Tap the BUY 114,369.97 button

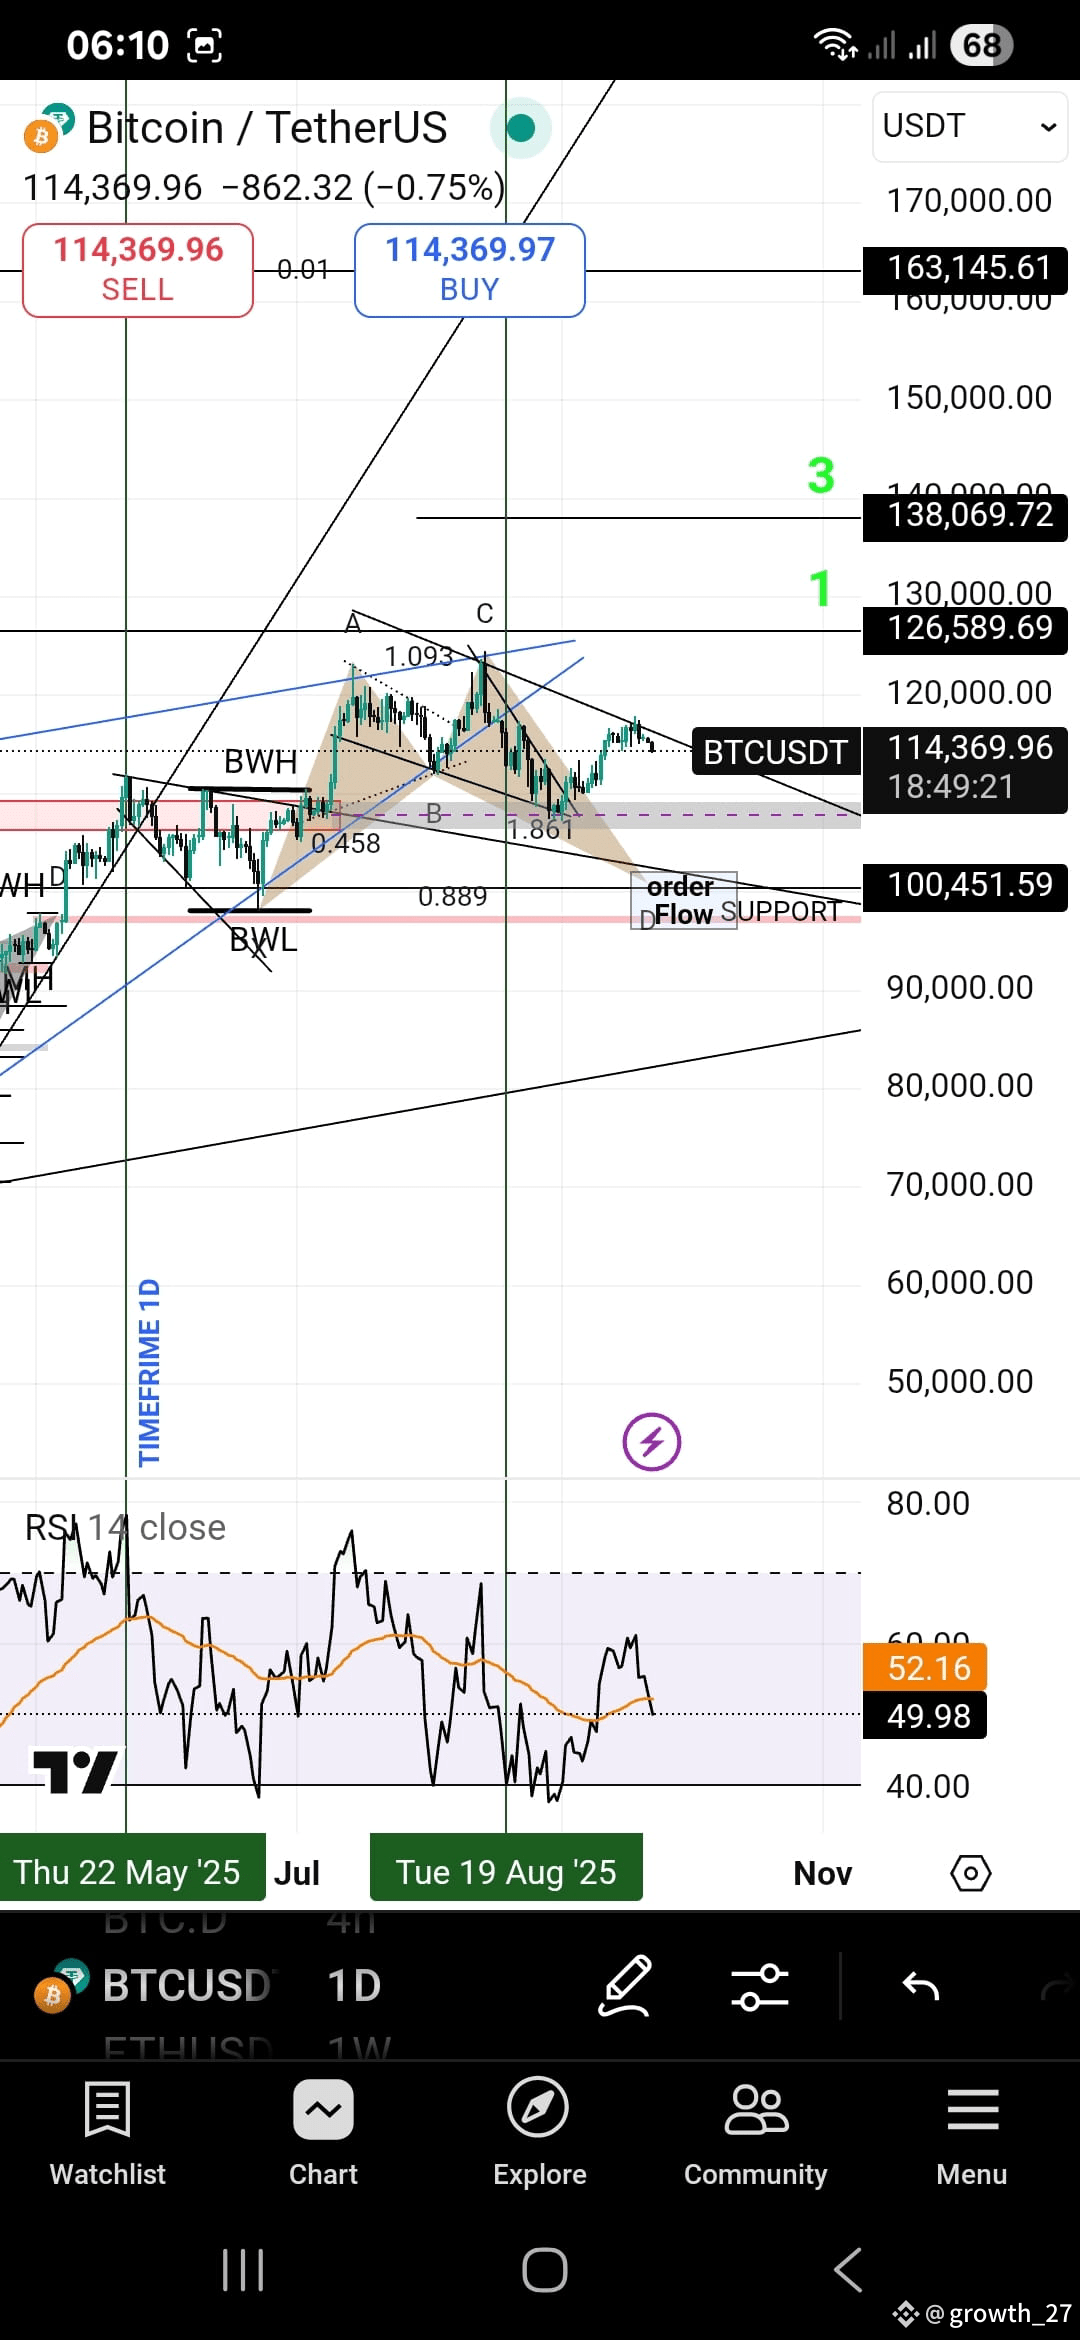pyautogui.click(x=470, y=270)
